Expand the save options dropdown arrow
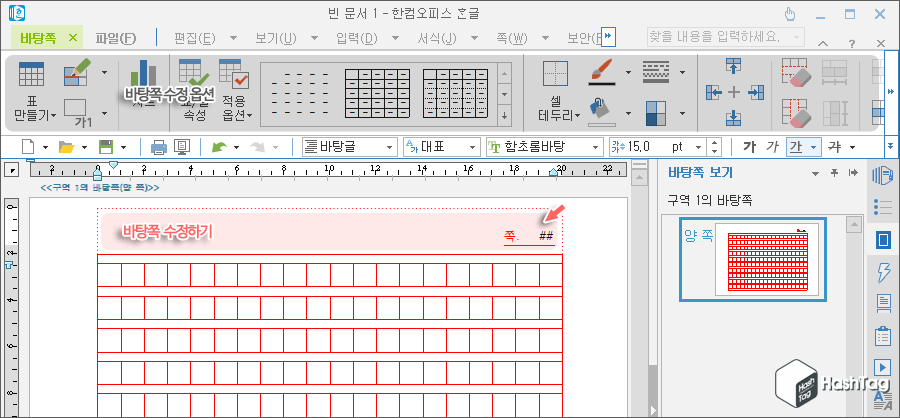 (123, 148)
